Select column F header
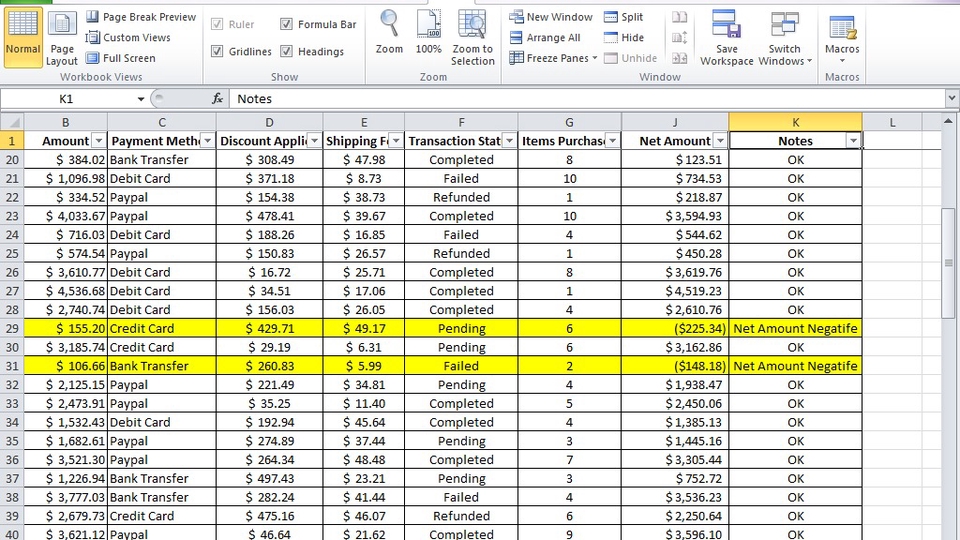 pos(461,122)
